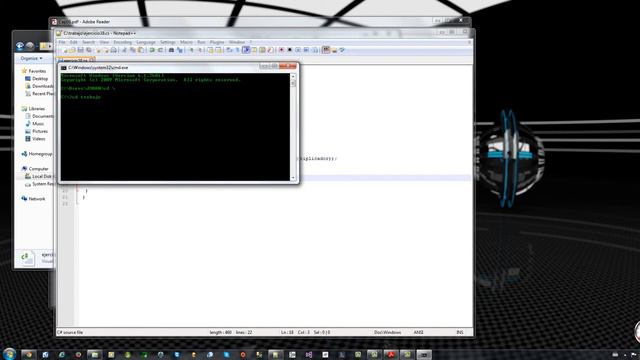This screenshot has width=640, height=360.
Task: Toggle Show All Characters toolbar icon
Action: 237,50
